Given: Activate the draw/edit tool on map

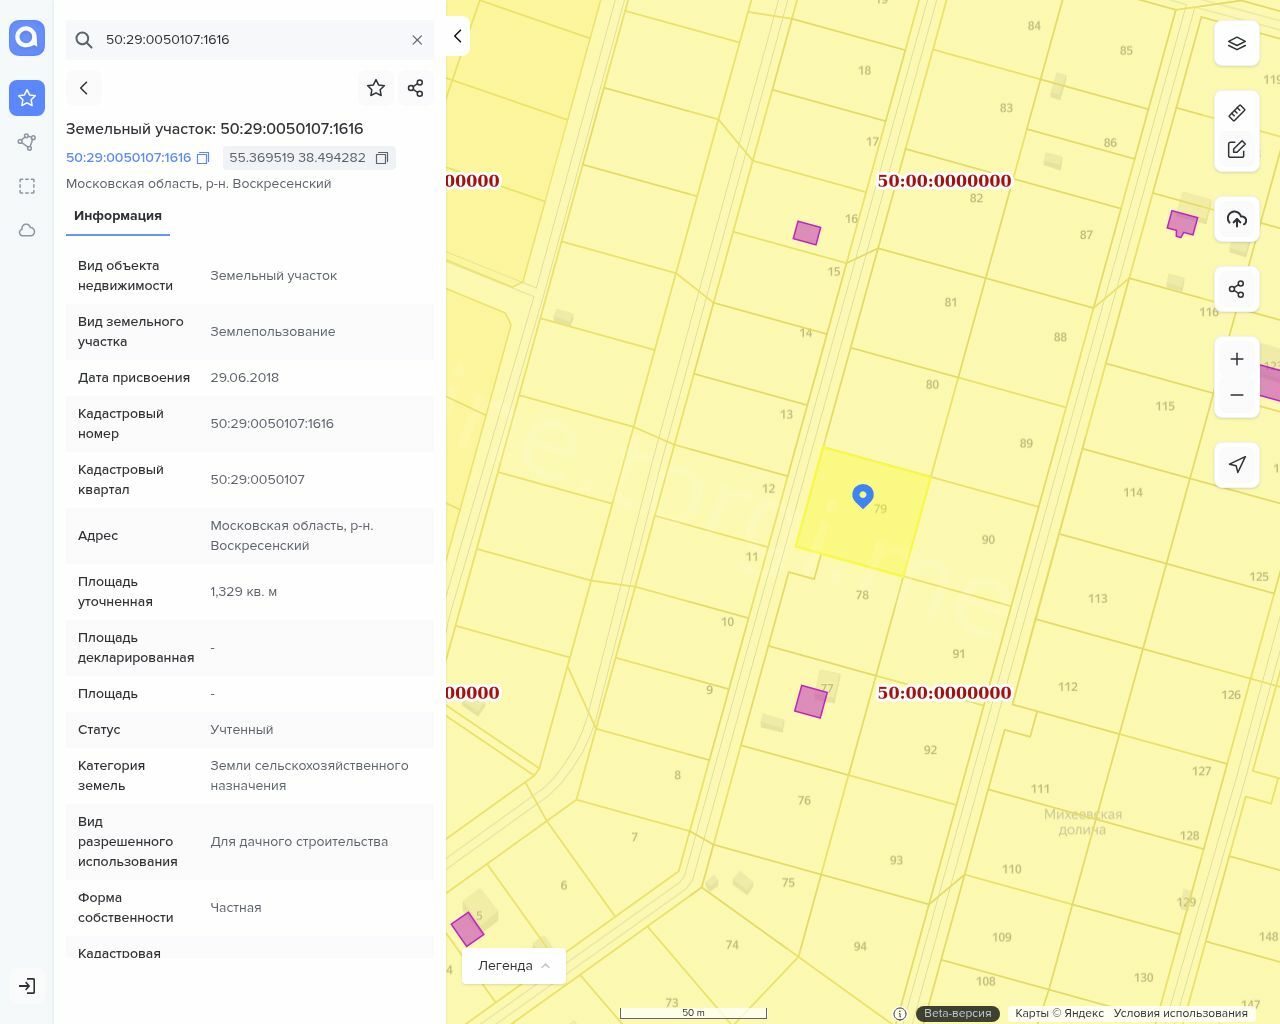Looking at the screenshot, I should pos(1236,149).
